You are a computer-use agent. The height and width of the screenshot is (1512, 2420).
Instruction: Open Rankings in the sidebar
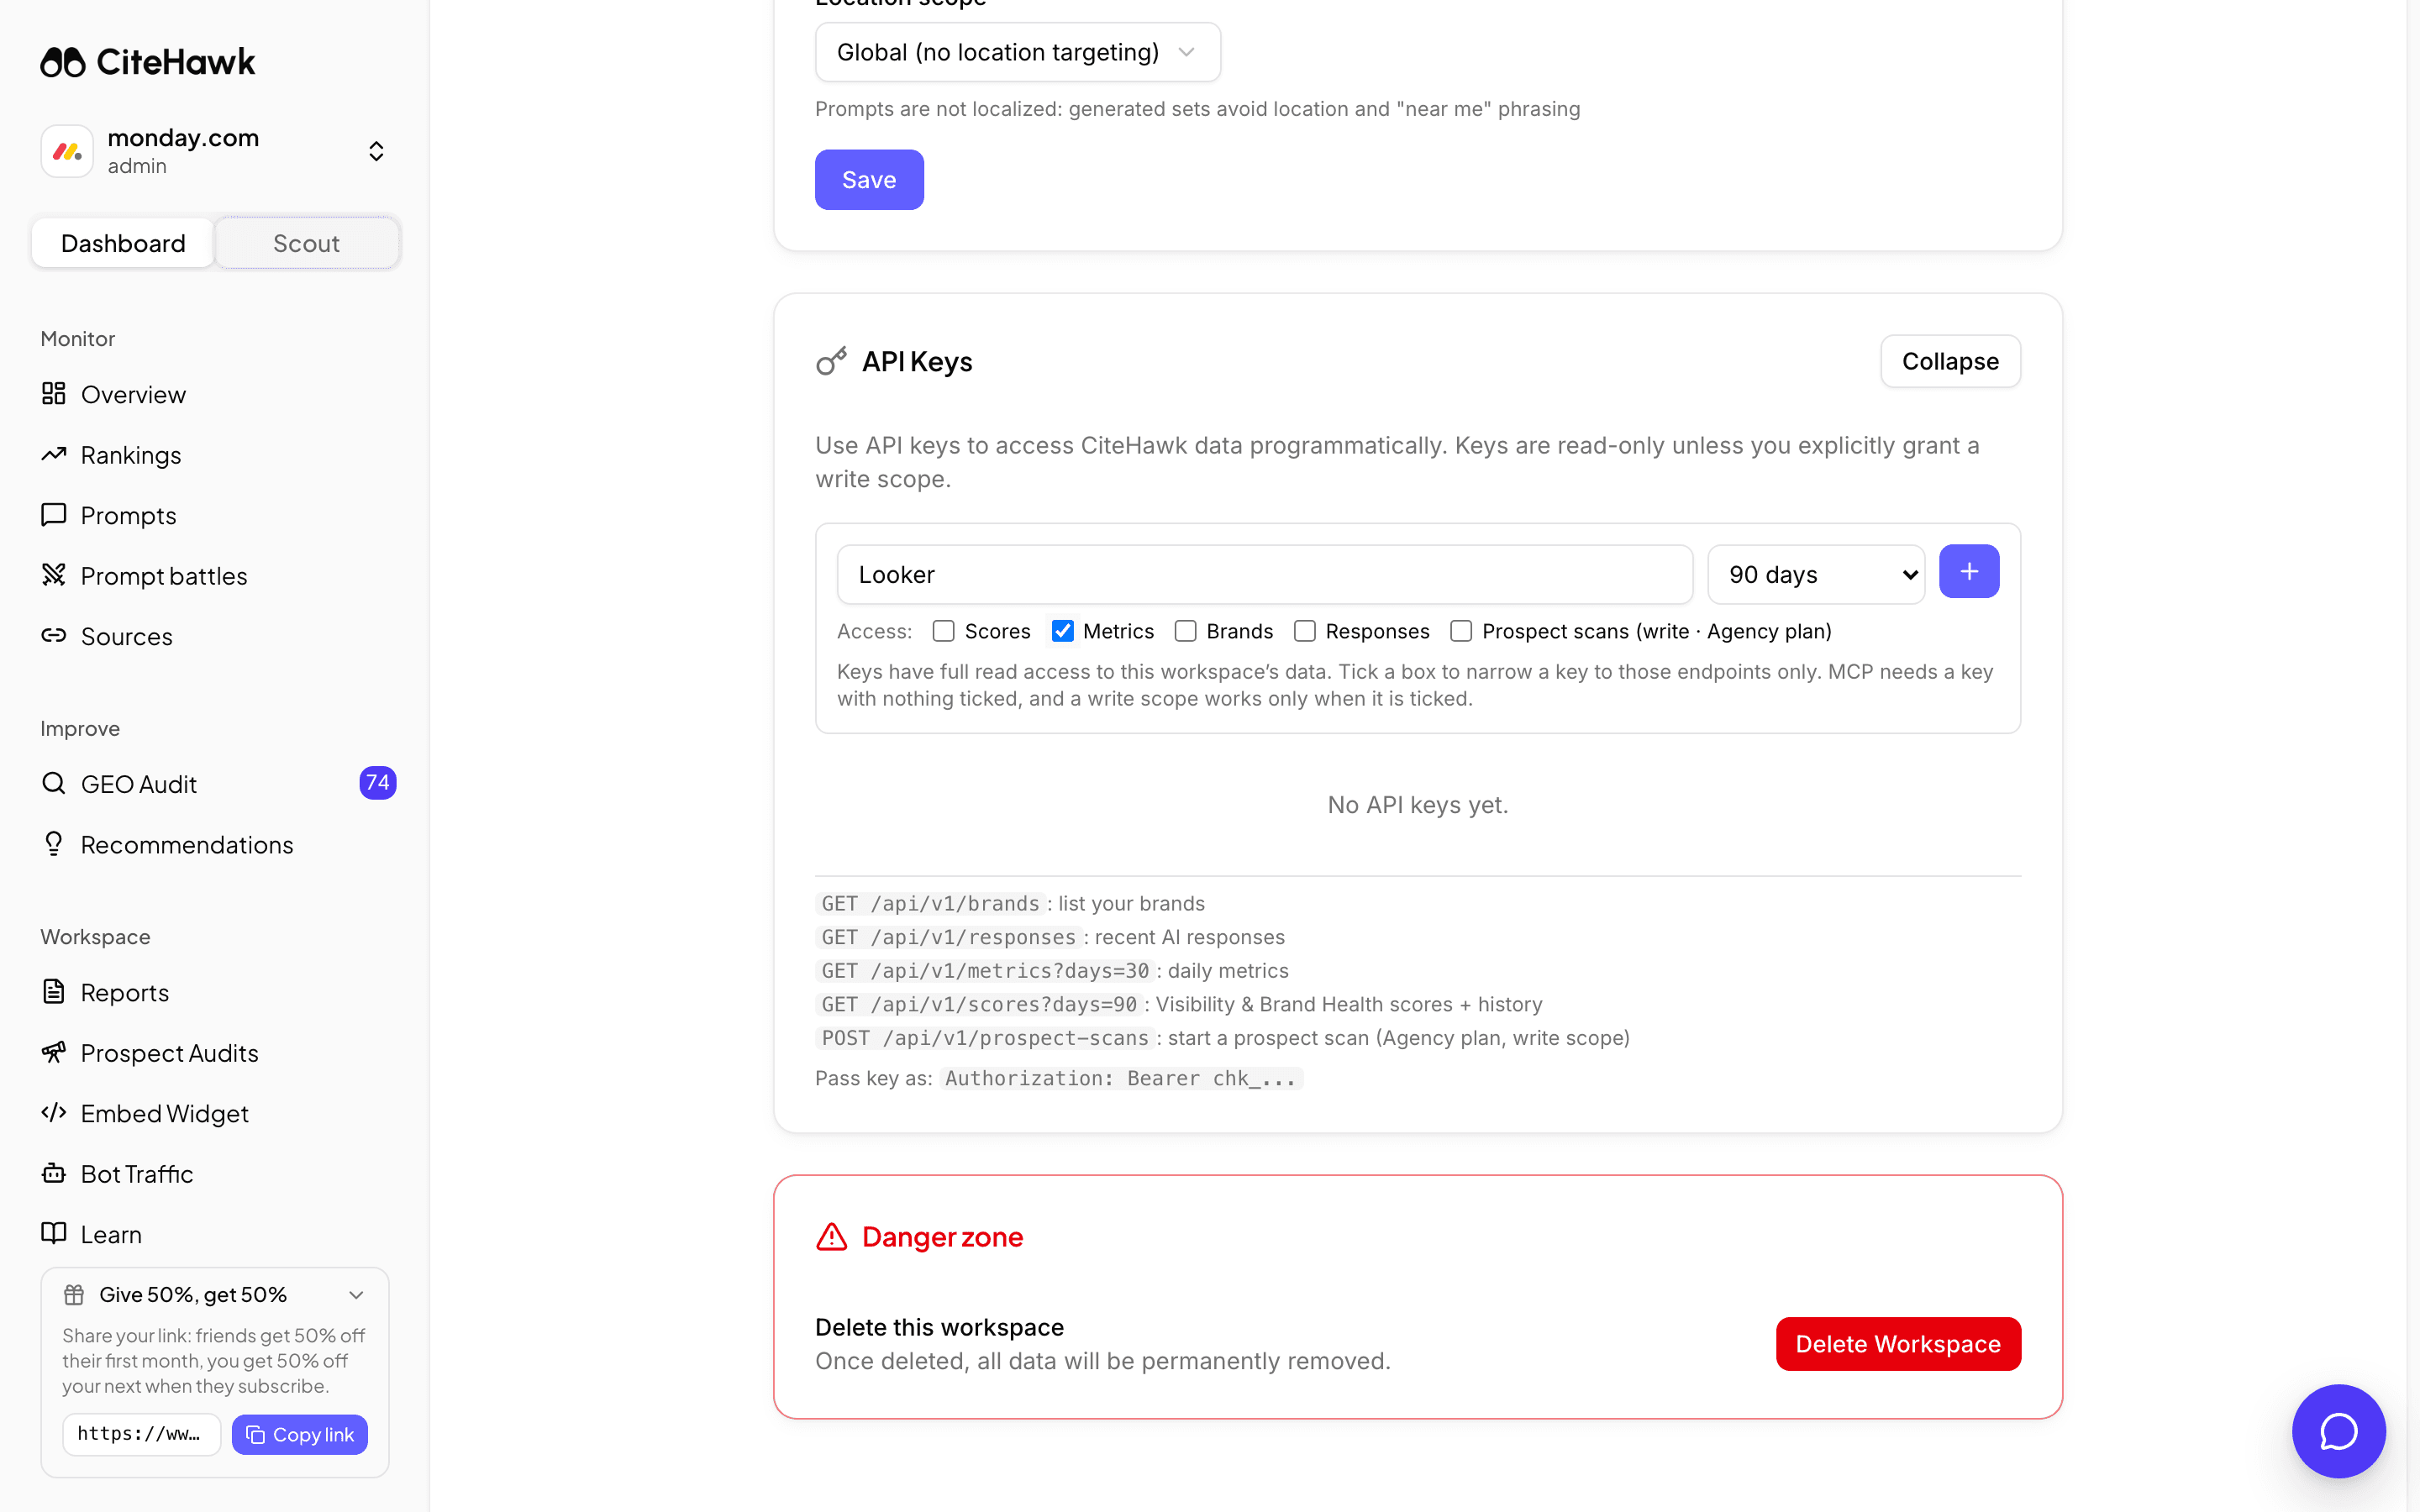coord(215,455)
